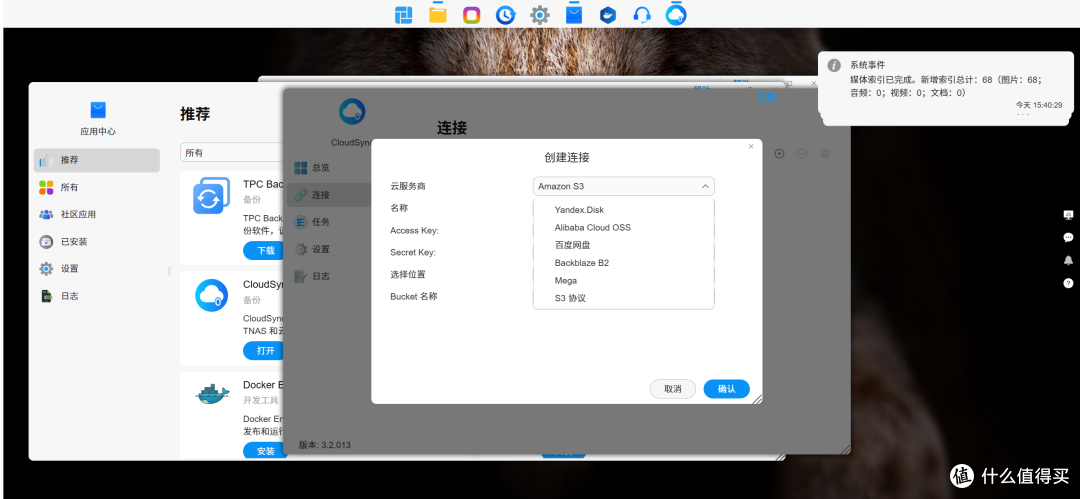Screen dimensions: 1080x499
Task: Switch to 总览 in CloudSync sidebar
Action: pos(329,167)
